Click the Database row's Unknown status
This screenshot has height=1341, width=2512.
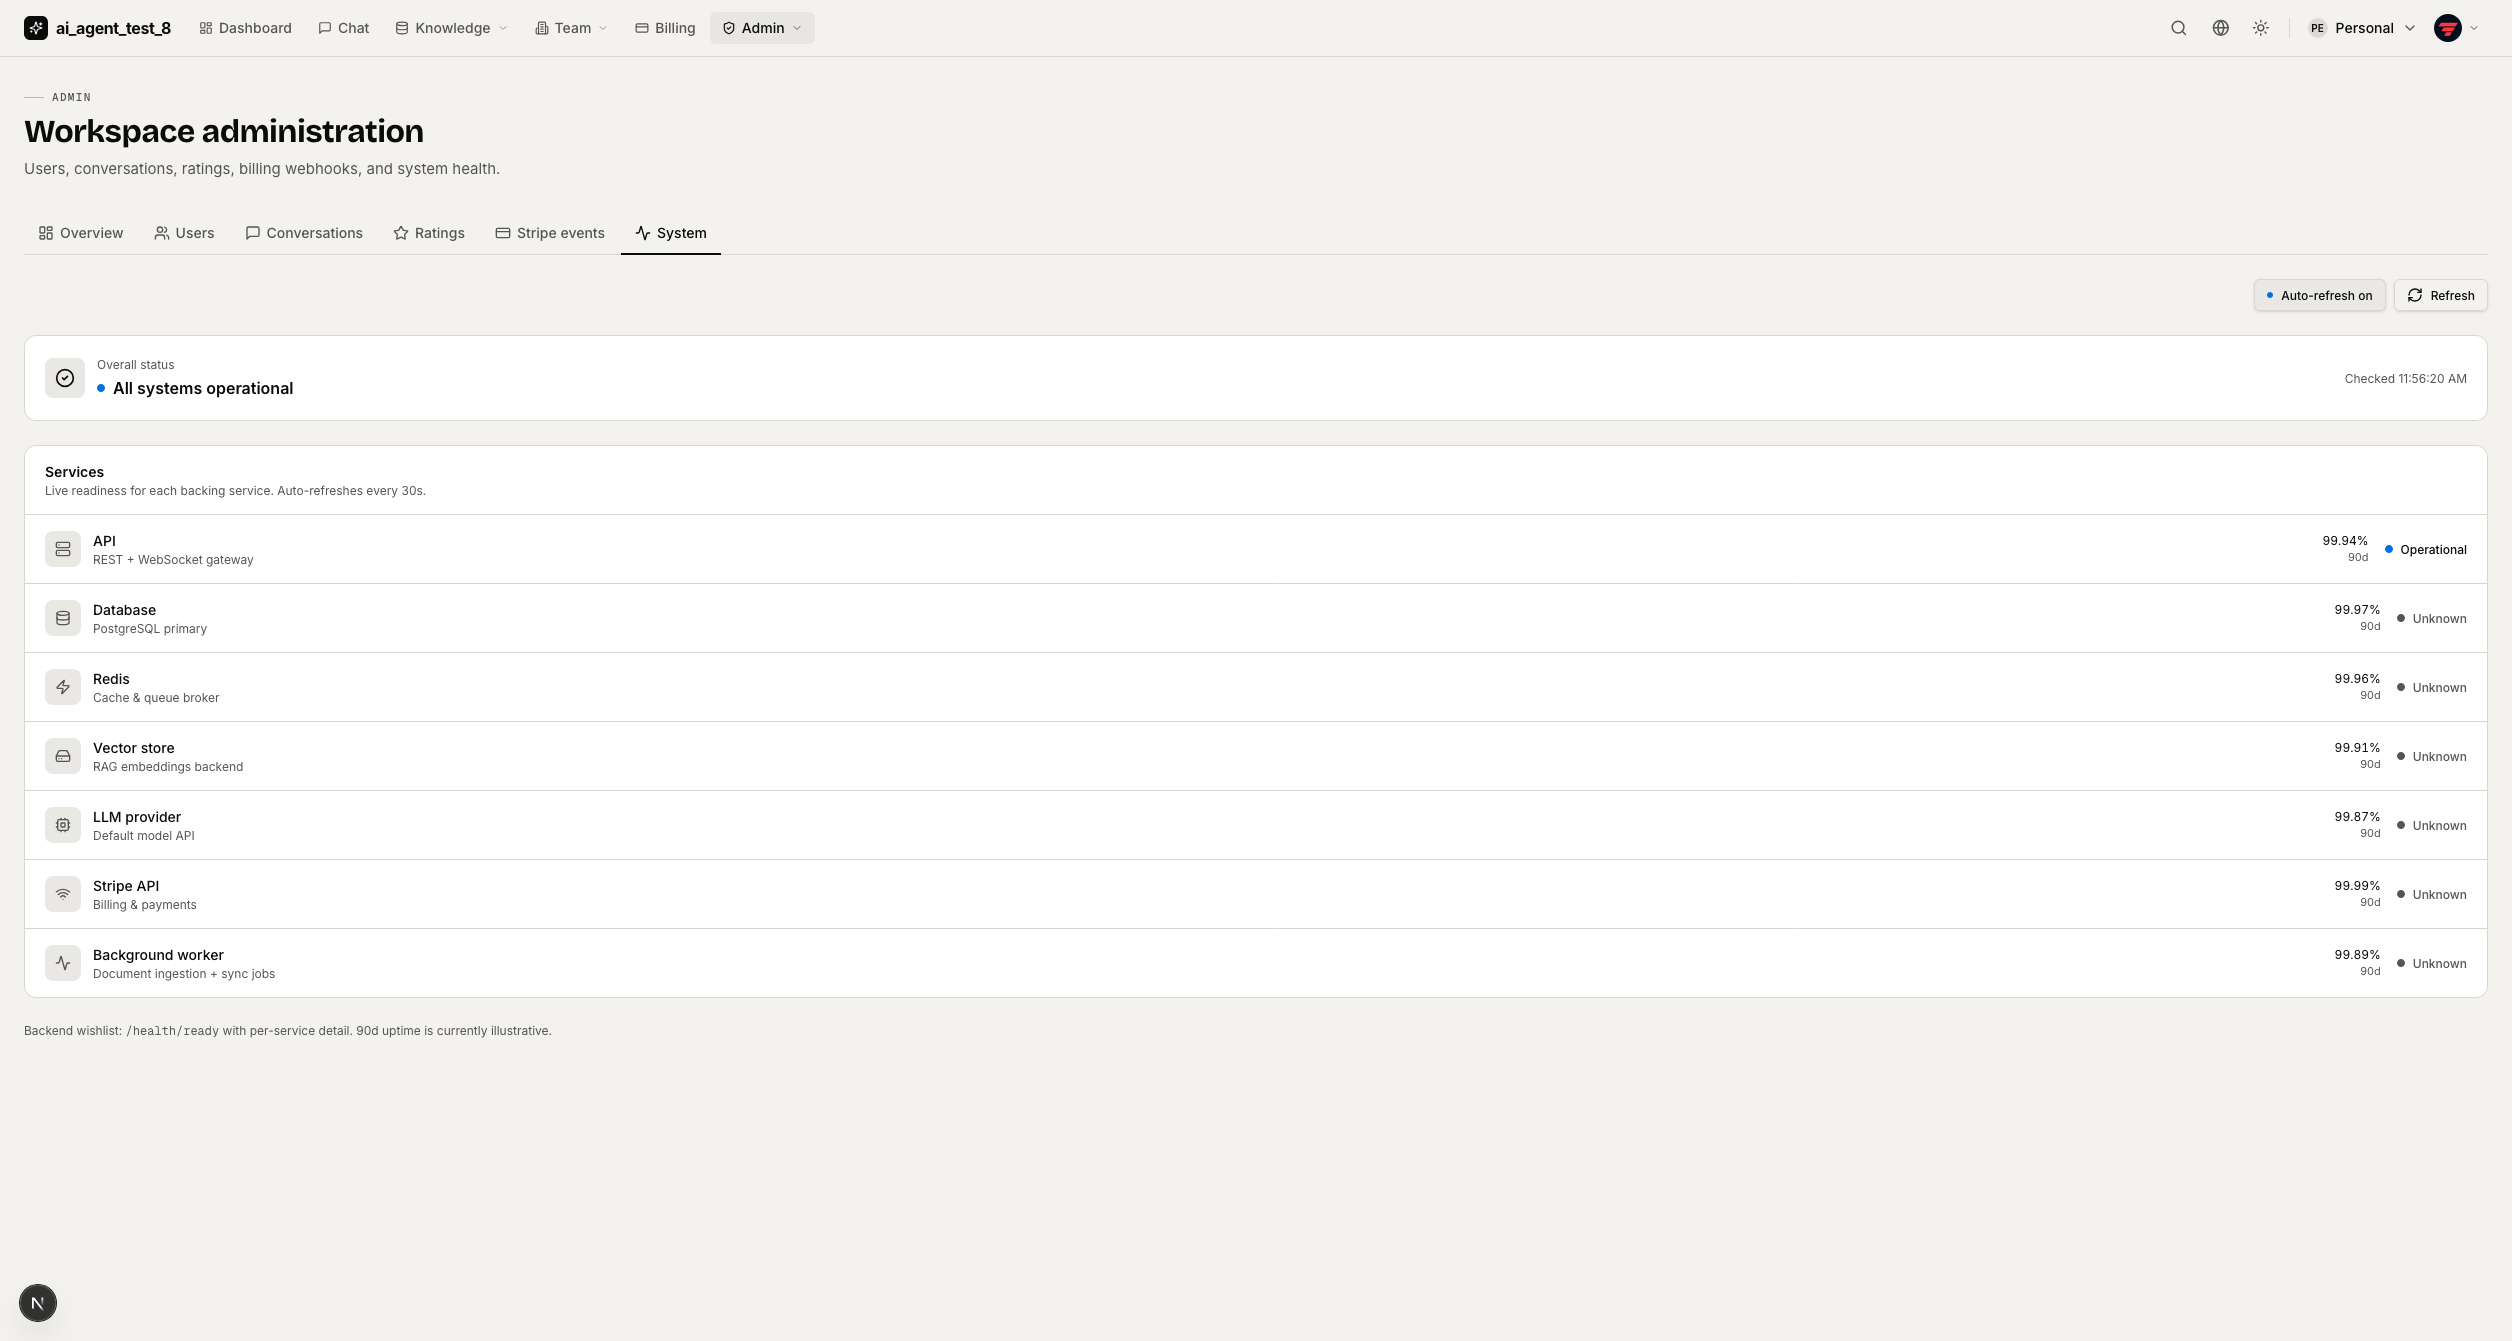pos(2432,619)
